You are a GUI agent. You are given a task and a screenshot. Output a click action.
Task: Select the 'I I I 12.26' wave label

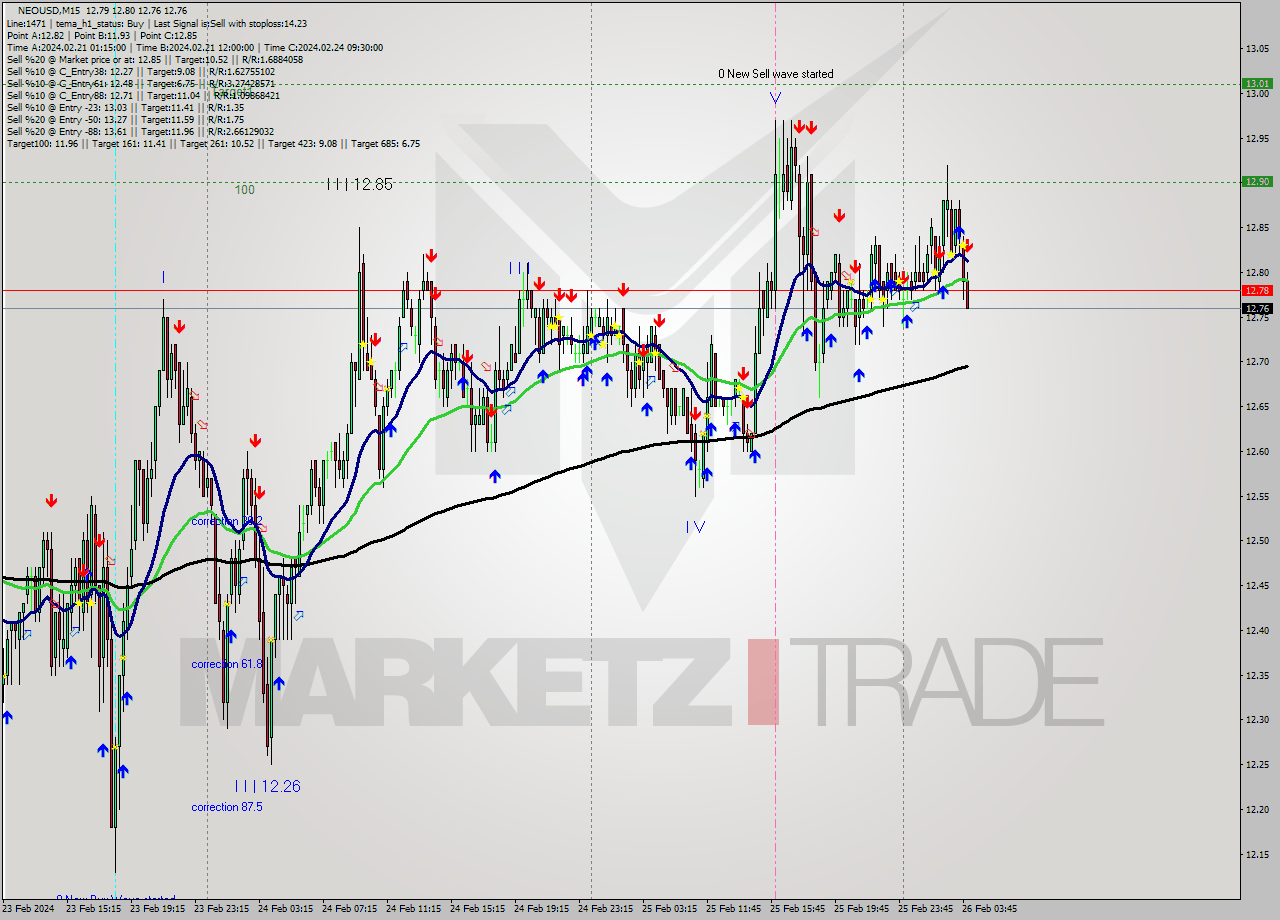(268, 786)
